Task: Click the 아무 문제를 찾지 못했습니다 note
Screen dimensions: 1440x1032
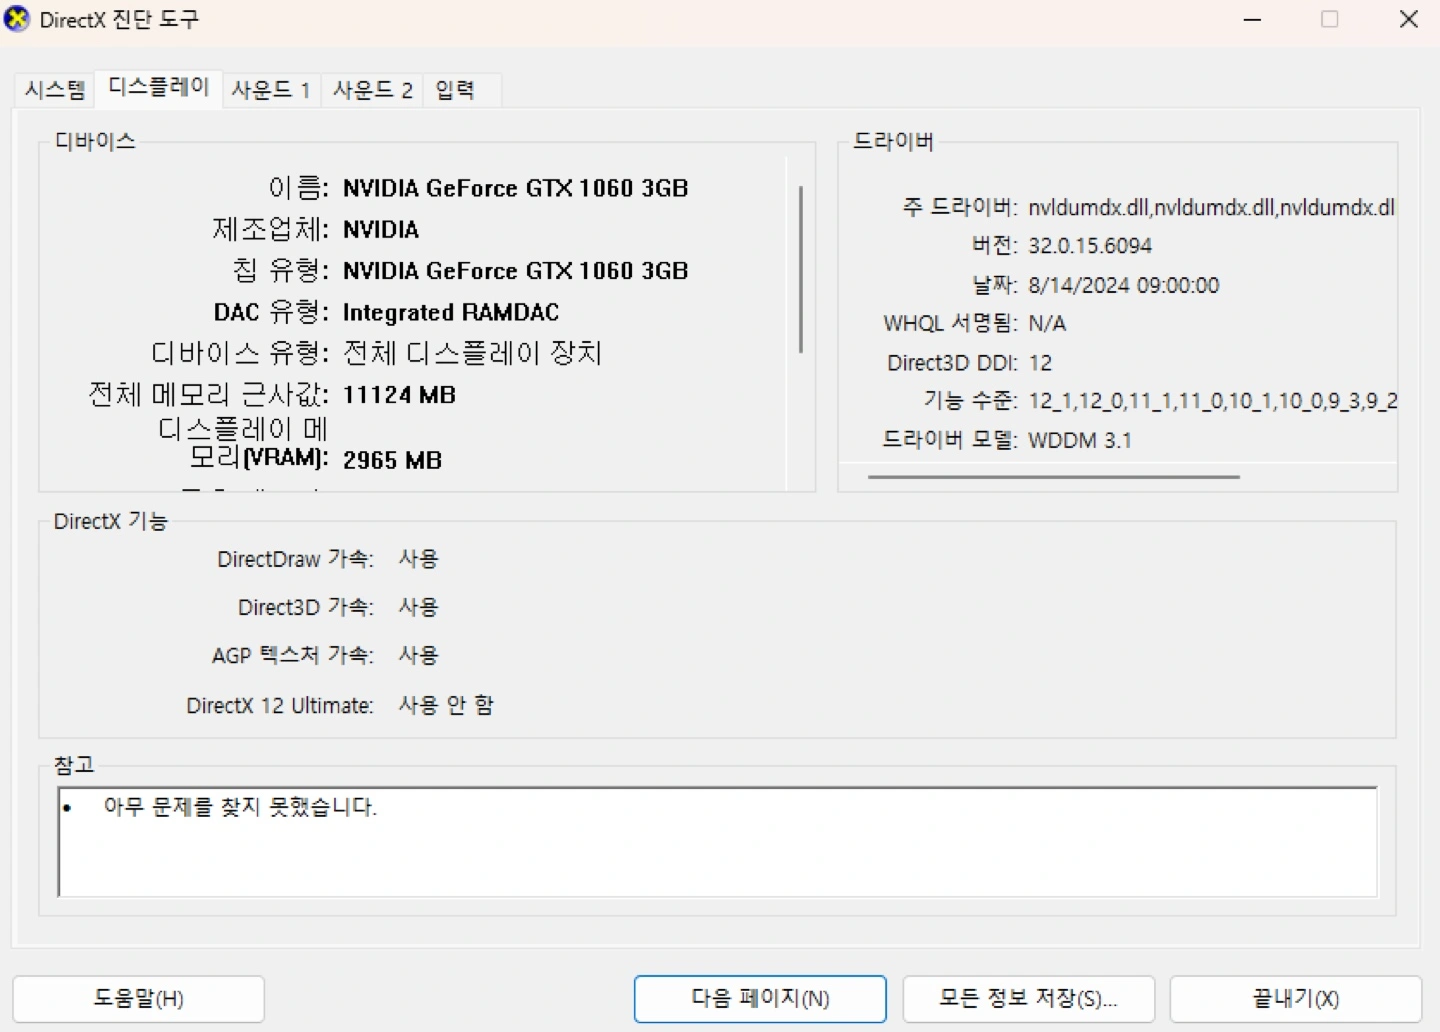Action: coord(240,807)
